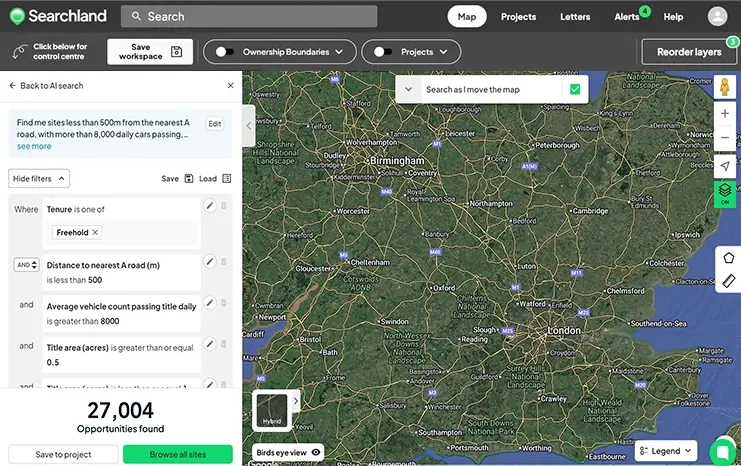Drop the Street View pegman icon
Screen dimensions: 741x466
(724, 87)
